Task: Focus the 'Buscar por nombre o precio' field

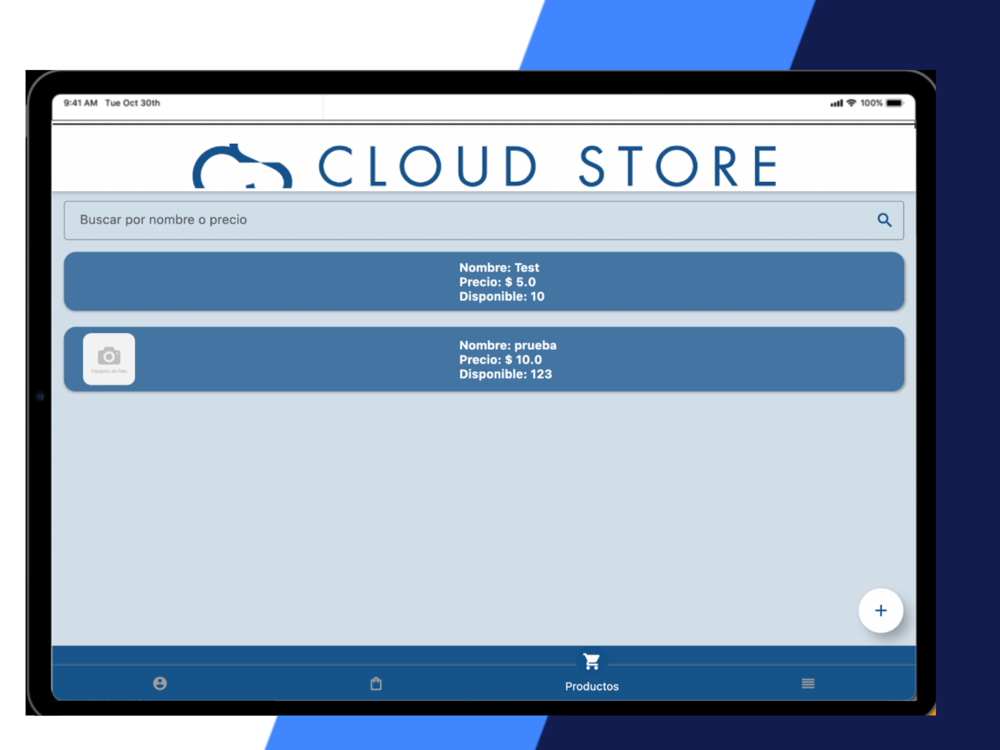Action: [483, 220]
